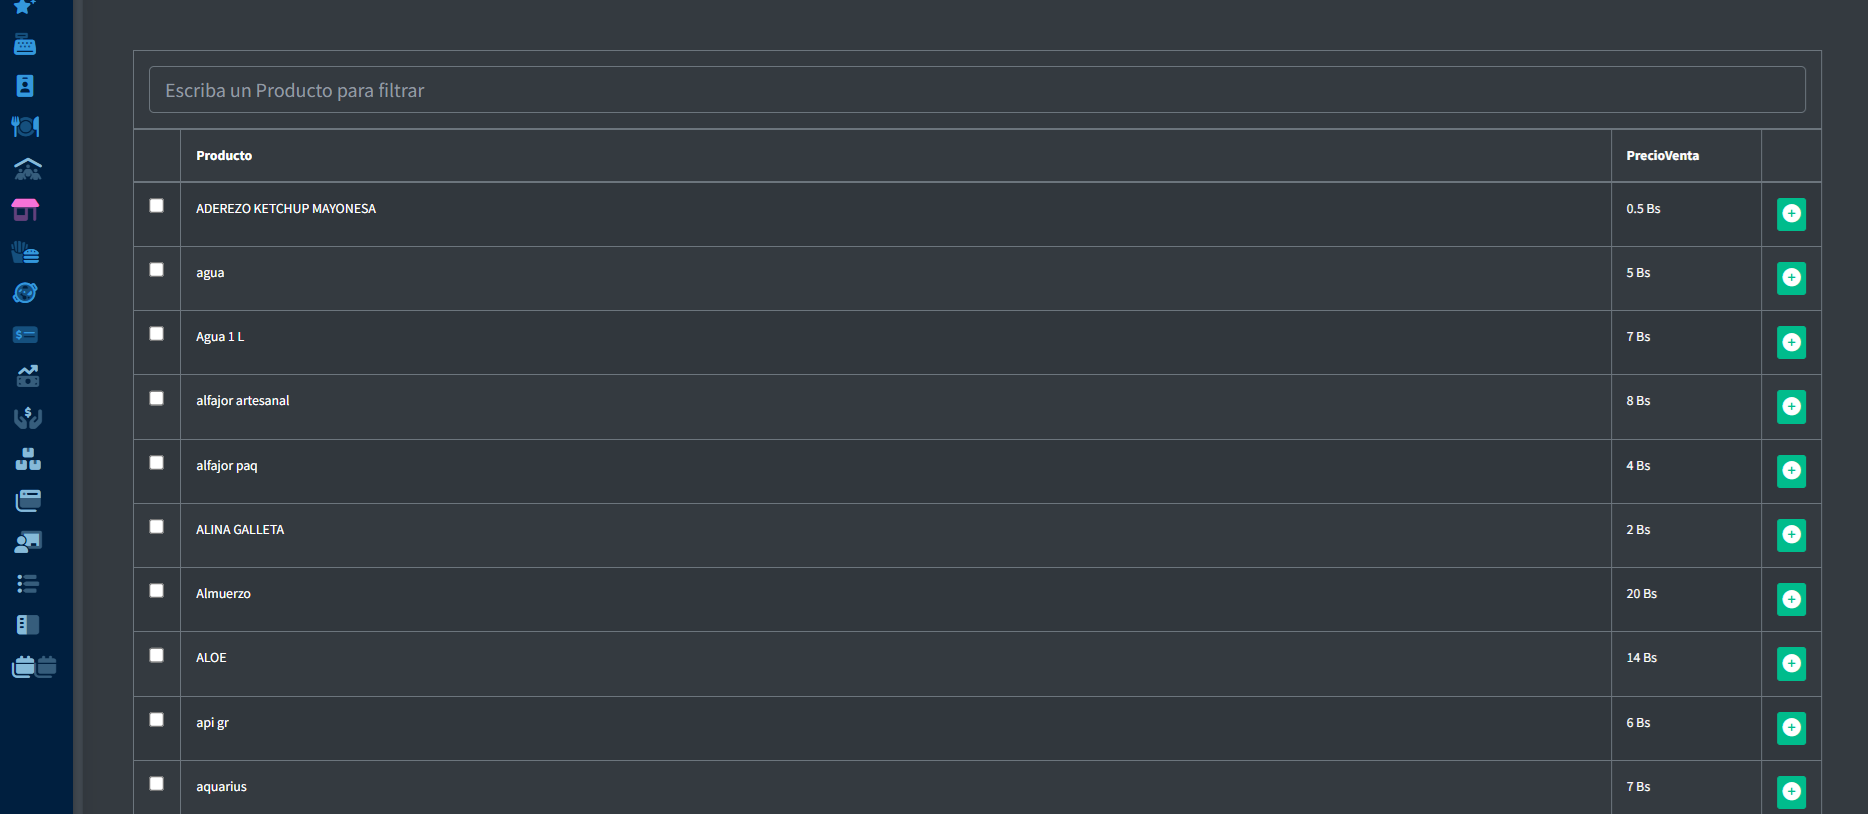Viewport: 1868px width, 814px height.
Task: Select the pink store sidebar icon
Action: 25,210
